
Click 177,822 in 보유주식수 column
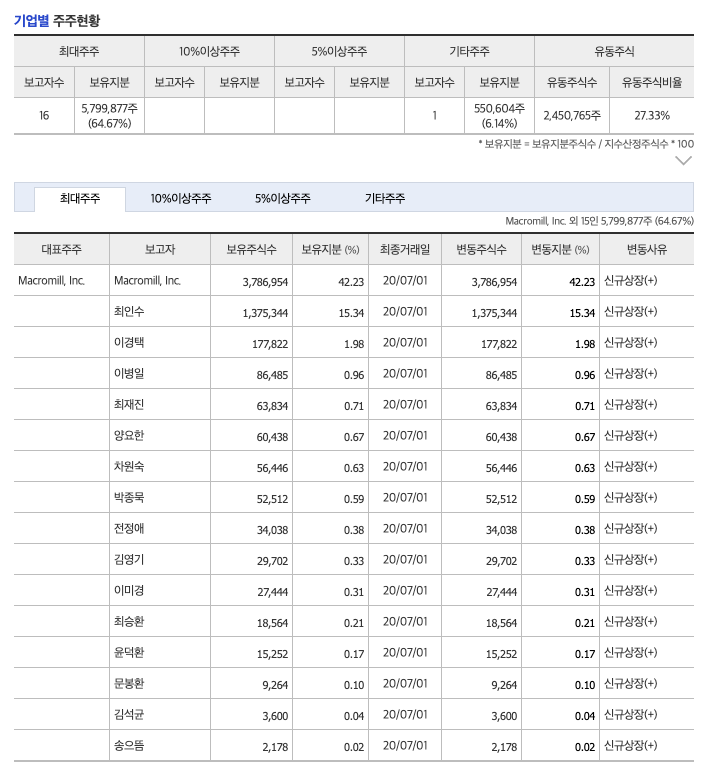pos(270,344)
